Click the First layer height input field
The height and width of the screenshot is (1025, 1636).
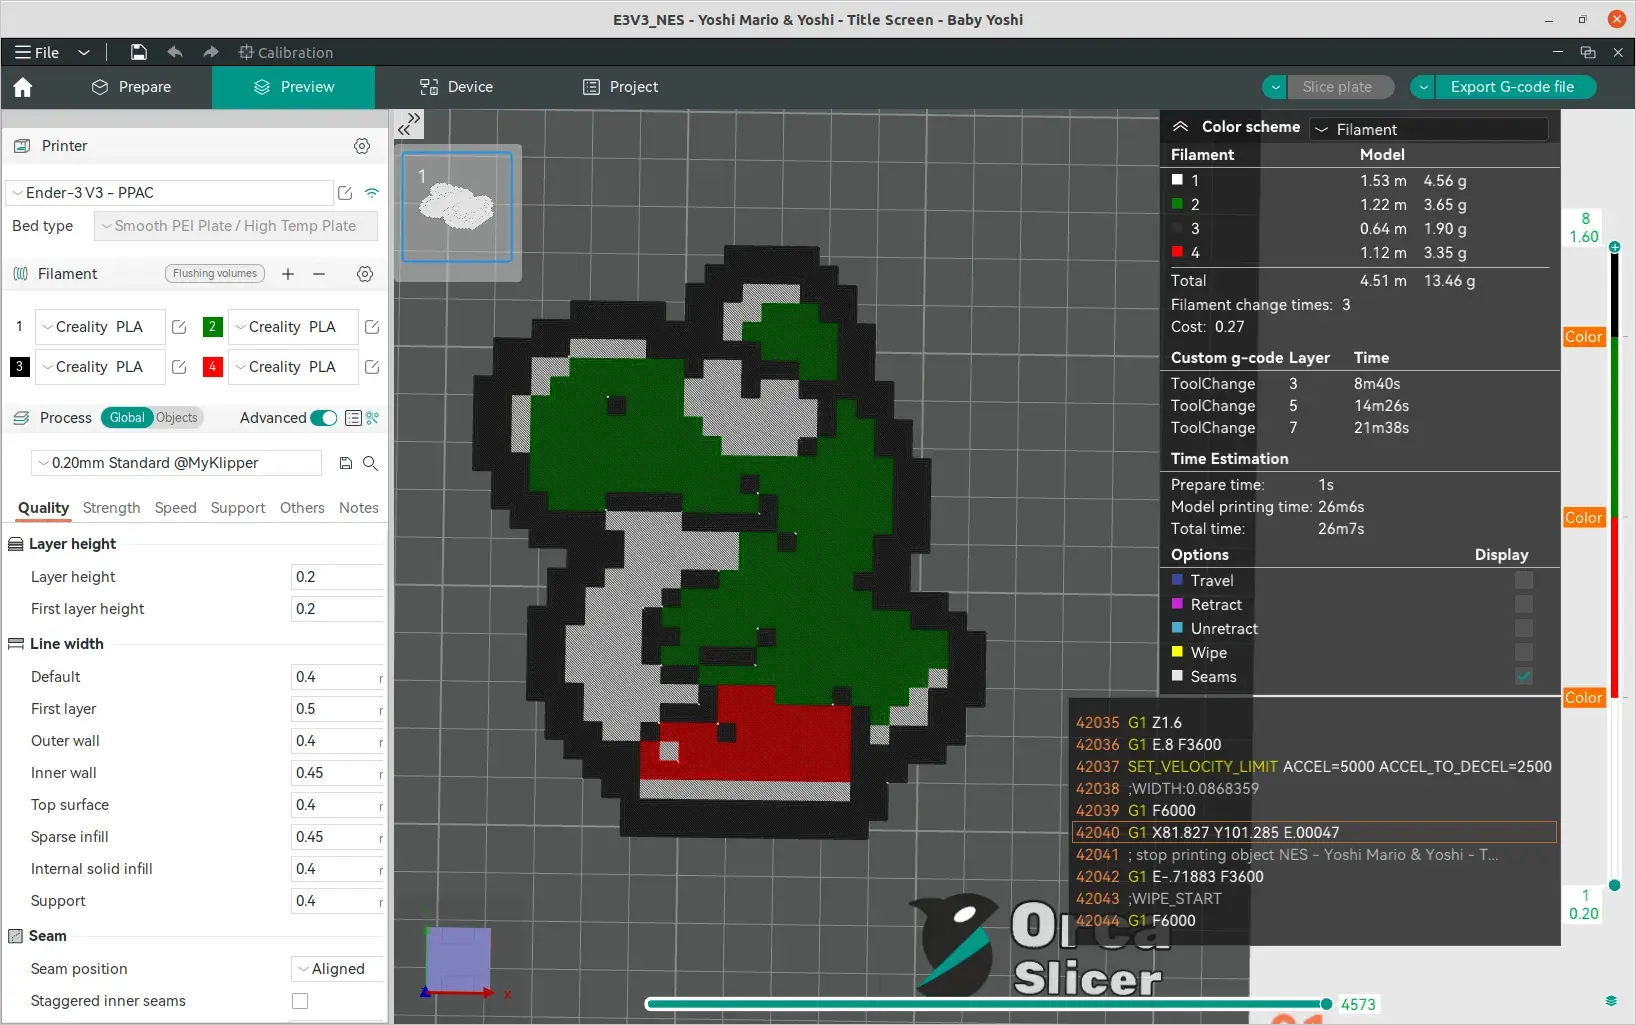point(337,609)
